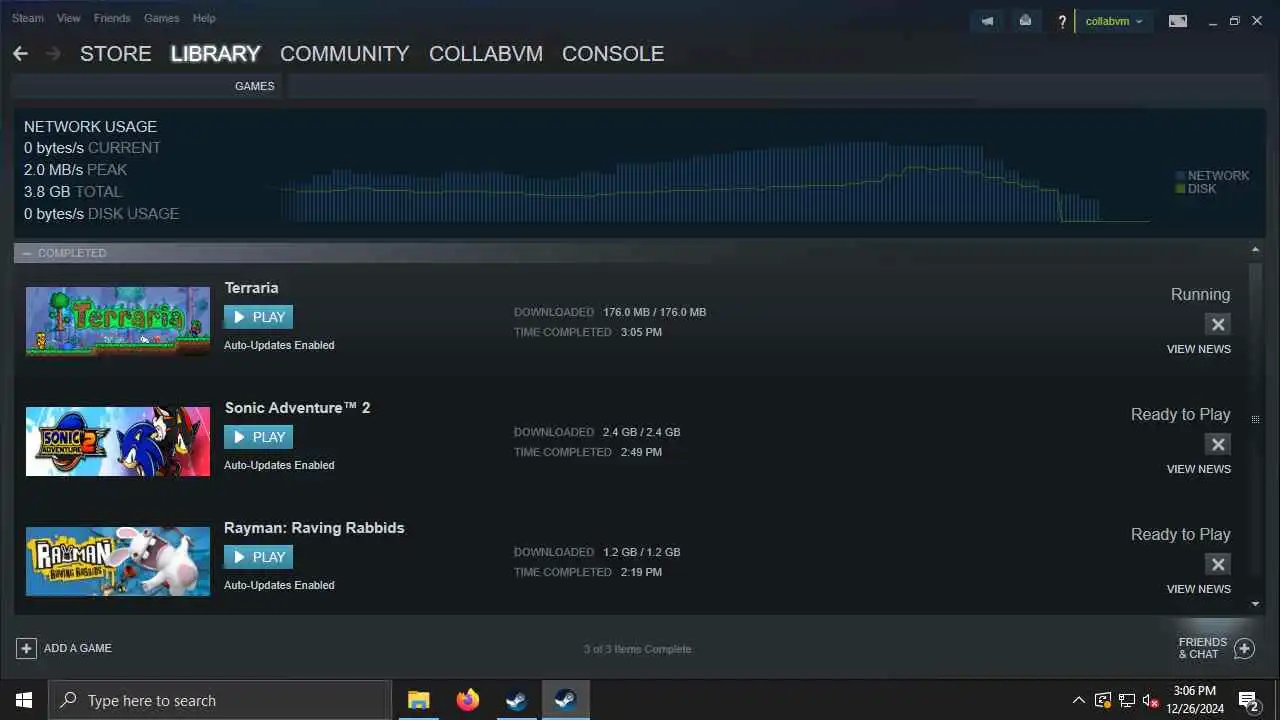The height and width of the screenshot is (720, 1280).
Task: Click the Windows taskbar search box
Action: (220, 700)
